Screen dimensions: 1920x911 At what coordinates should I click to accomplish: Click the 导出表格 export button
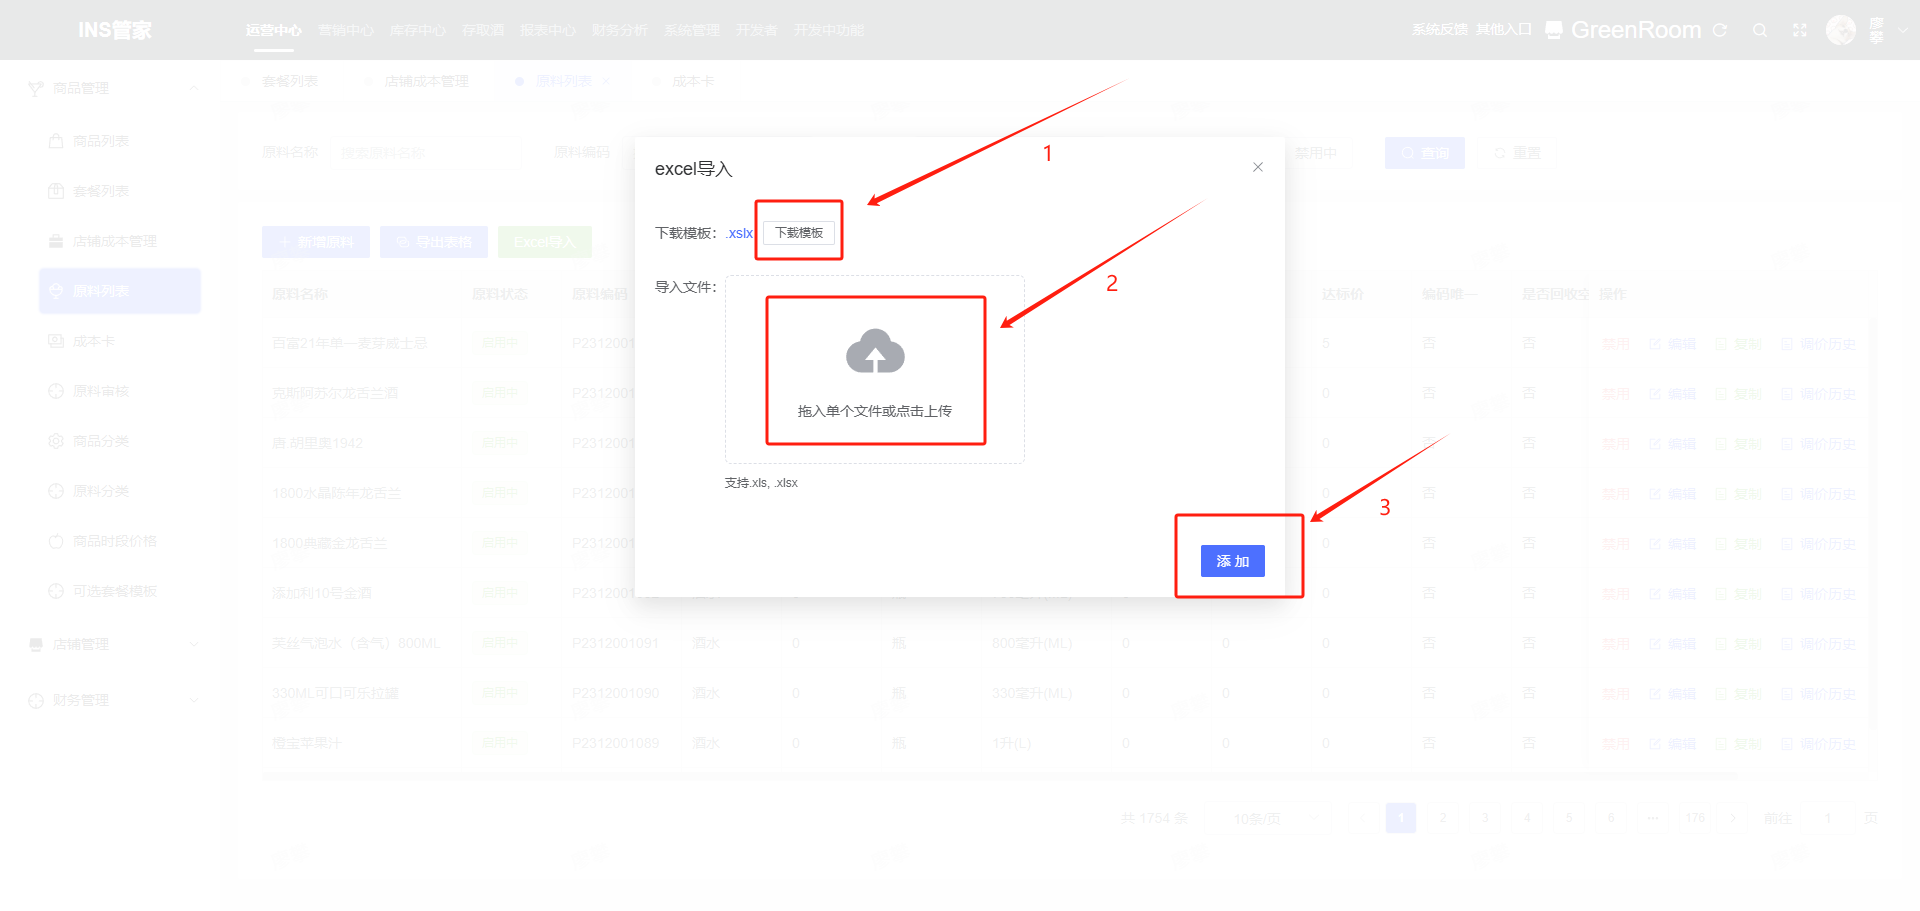coord(434,242)
